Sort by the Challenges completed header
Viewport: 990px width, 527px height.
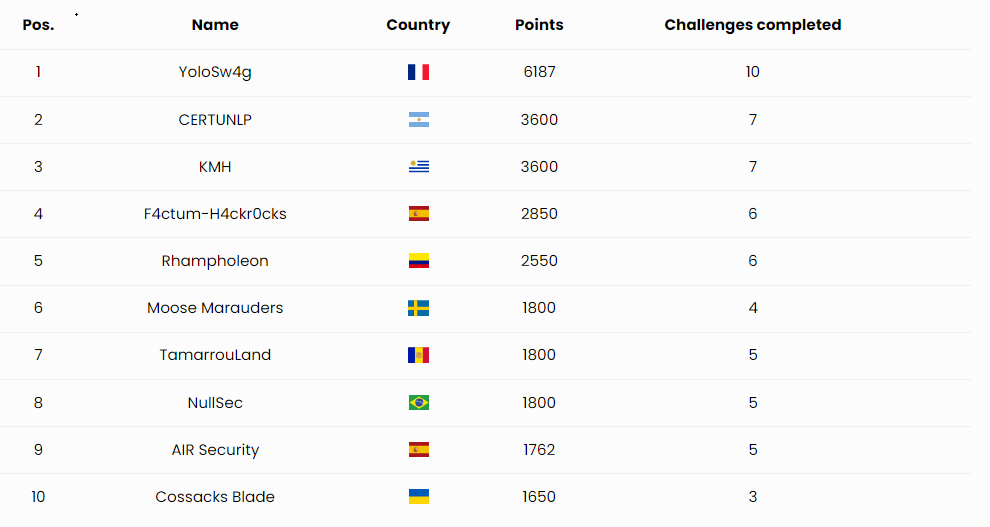(x=752, y=25)
